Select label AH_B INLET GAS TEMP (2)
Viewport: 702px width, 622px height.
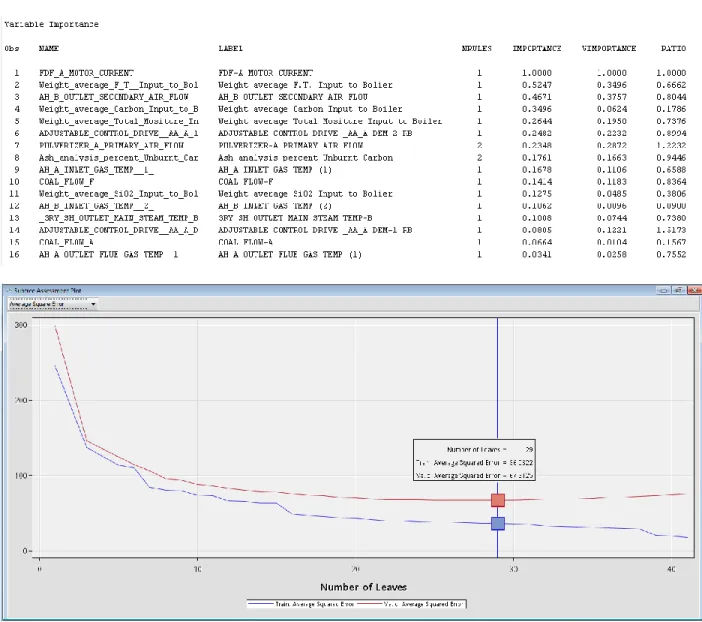[x=275, y=206]
